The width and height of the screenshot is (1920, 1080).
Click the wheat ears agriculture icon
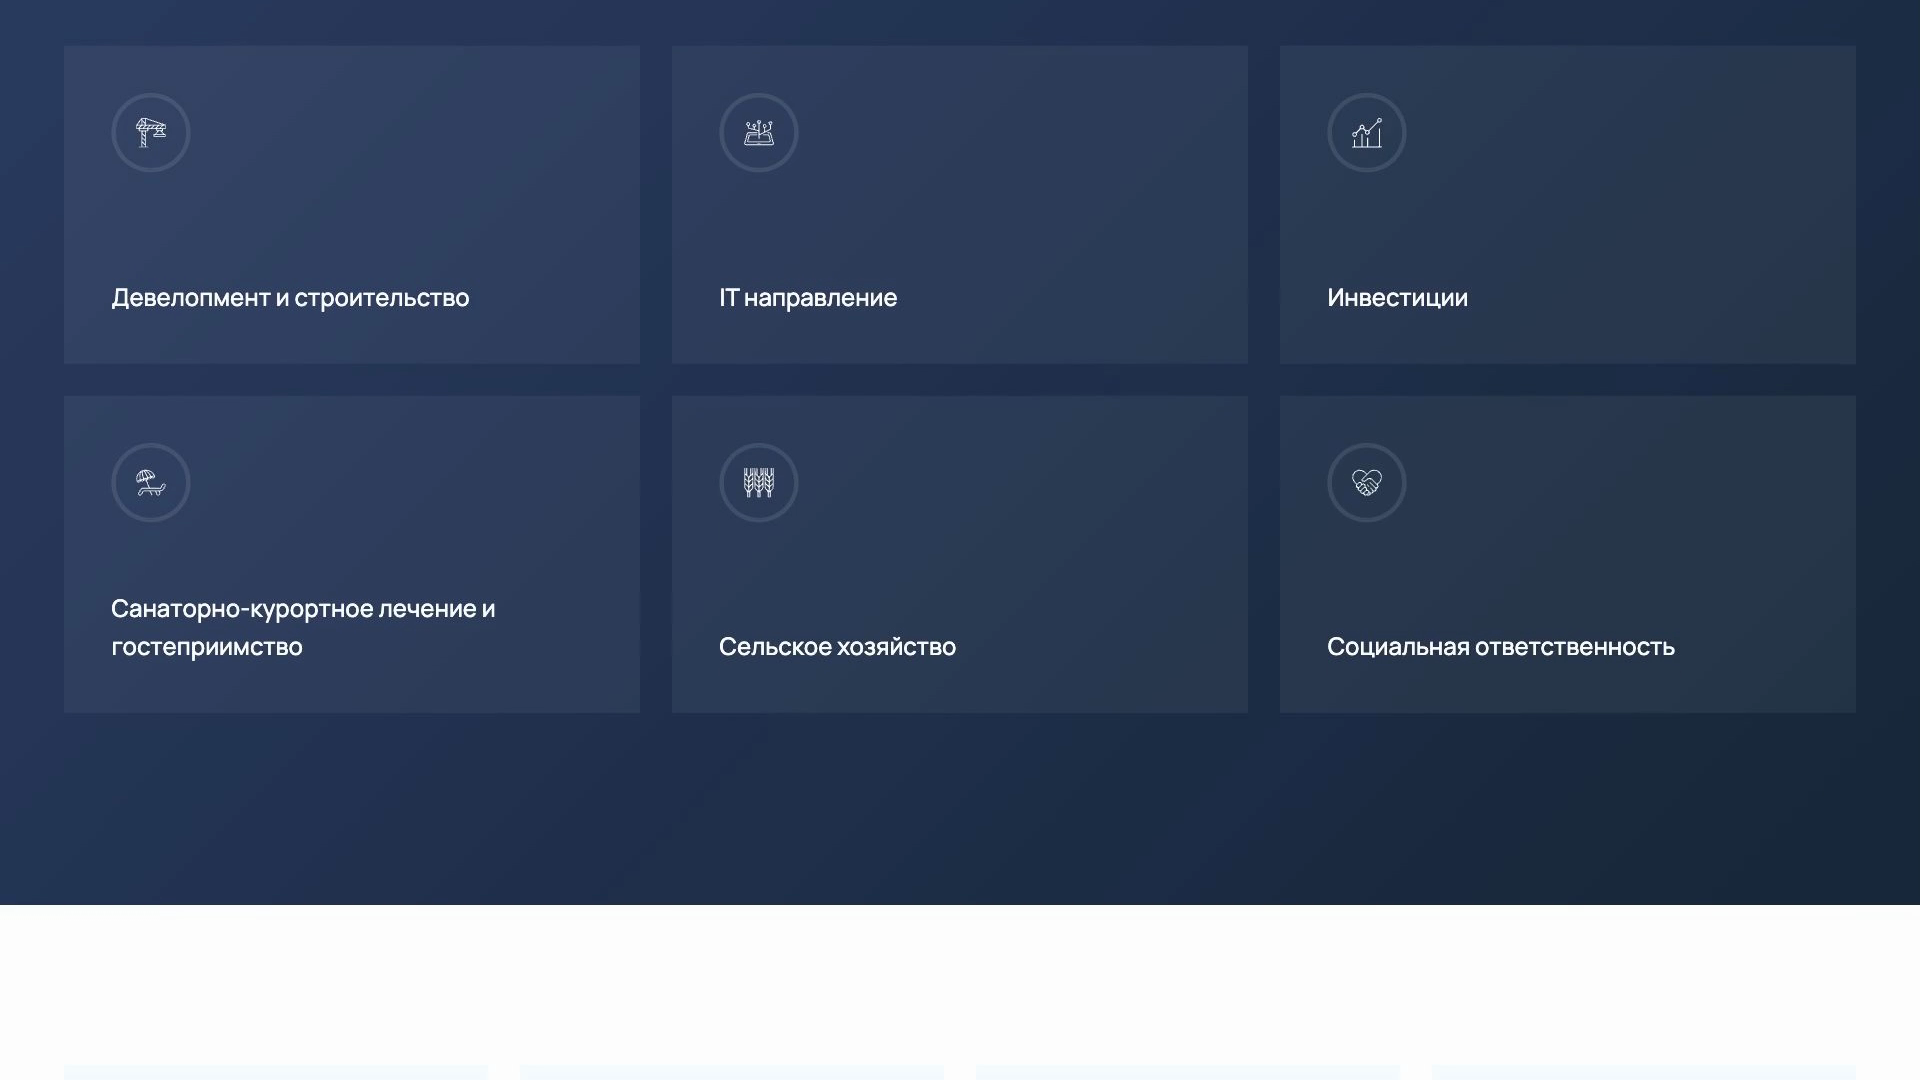pyautogui.click(x=759, y=483)
